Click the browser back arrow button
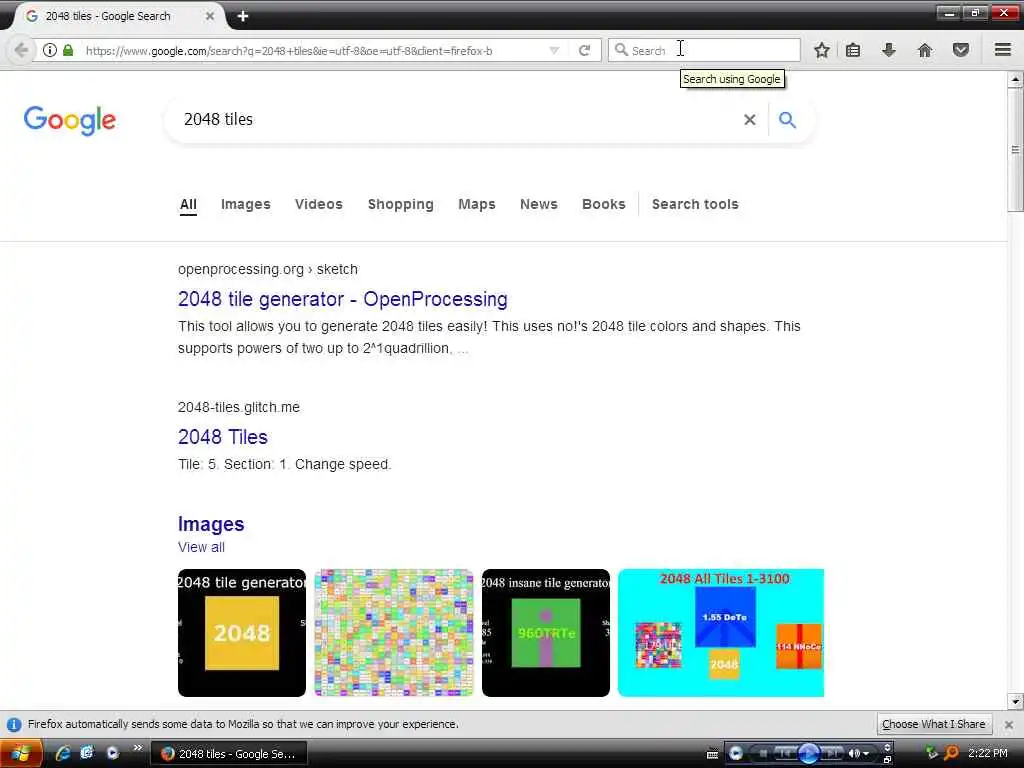This screenshot has width=1024, height=768. [22, 50]
